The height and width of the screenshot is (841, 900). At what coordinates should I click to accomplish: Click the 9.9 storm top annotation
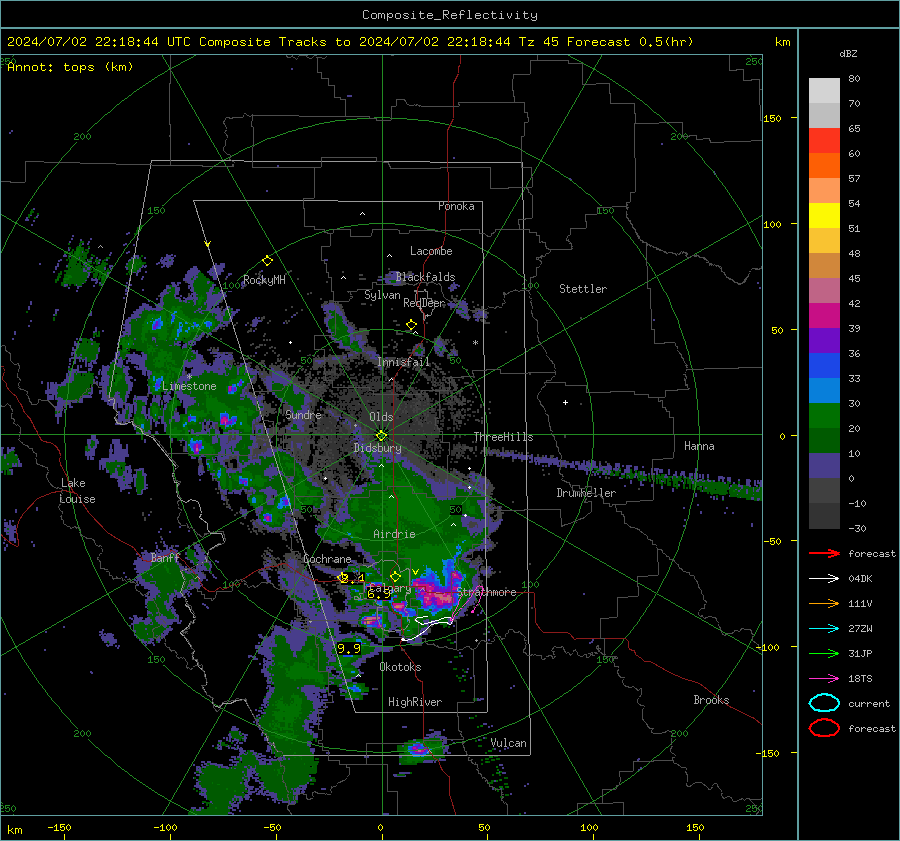tap(349, 649)
